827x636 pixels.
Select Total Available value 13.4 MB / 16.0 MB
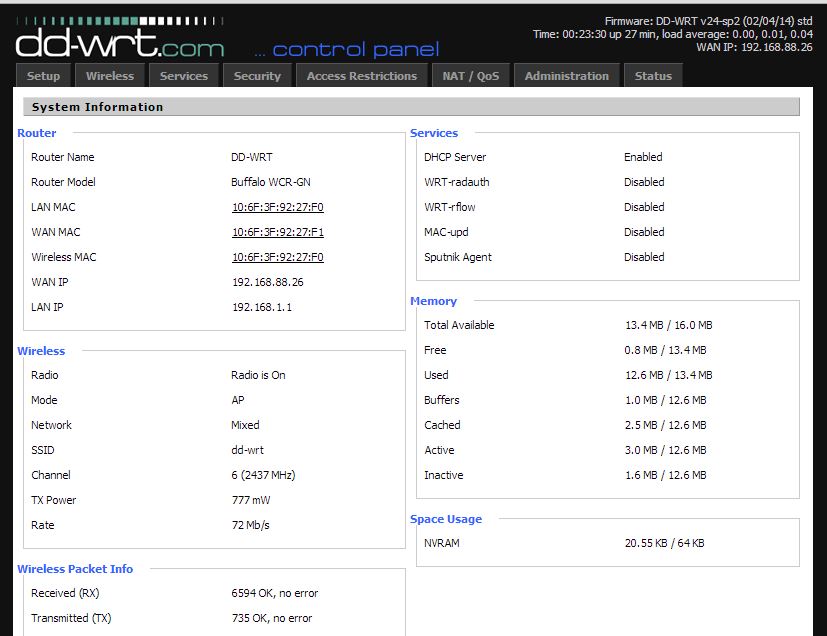tap(669, 325)
